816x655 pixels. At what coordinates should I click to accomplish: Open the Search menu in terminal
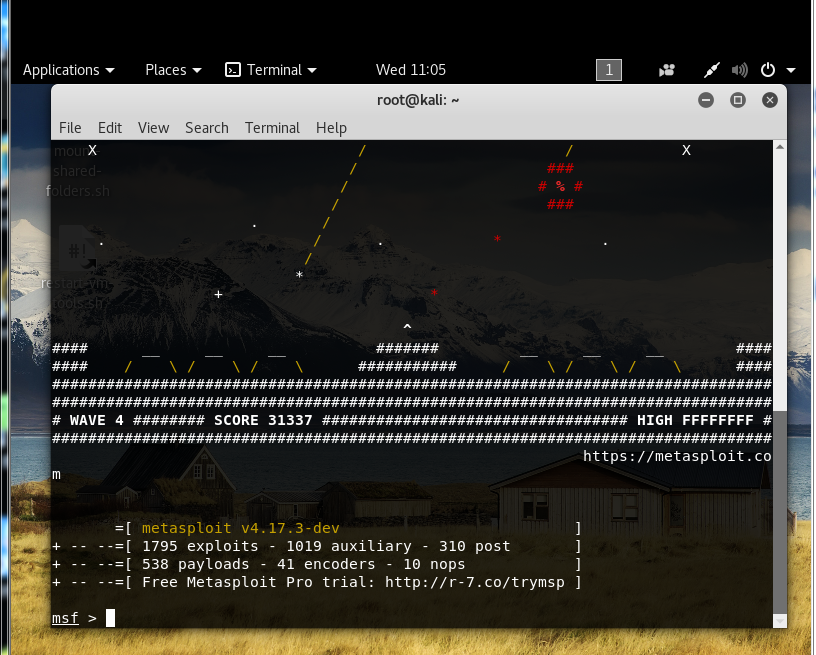click(x=207, y=128)
